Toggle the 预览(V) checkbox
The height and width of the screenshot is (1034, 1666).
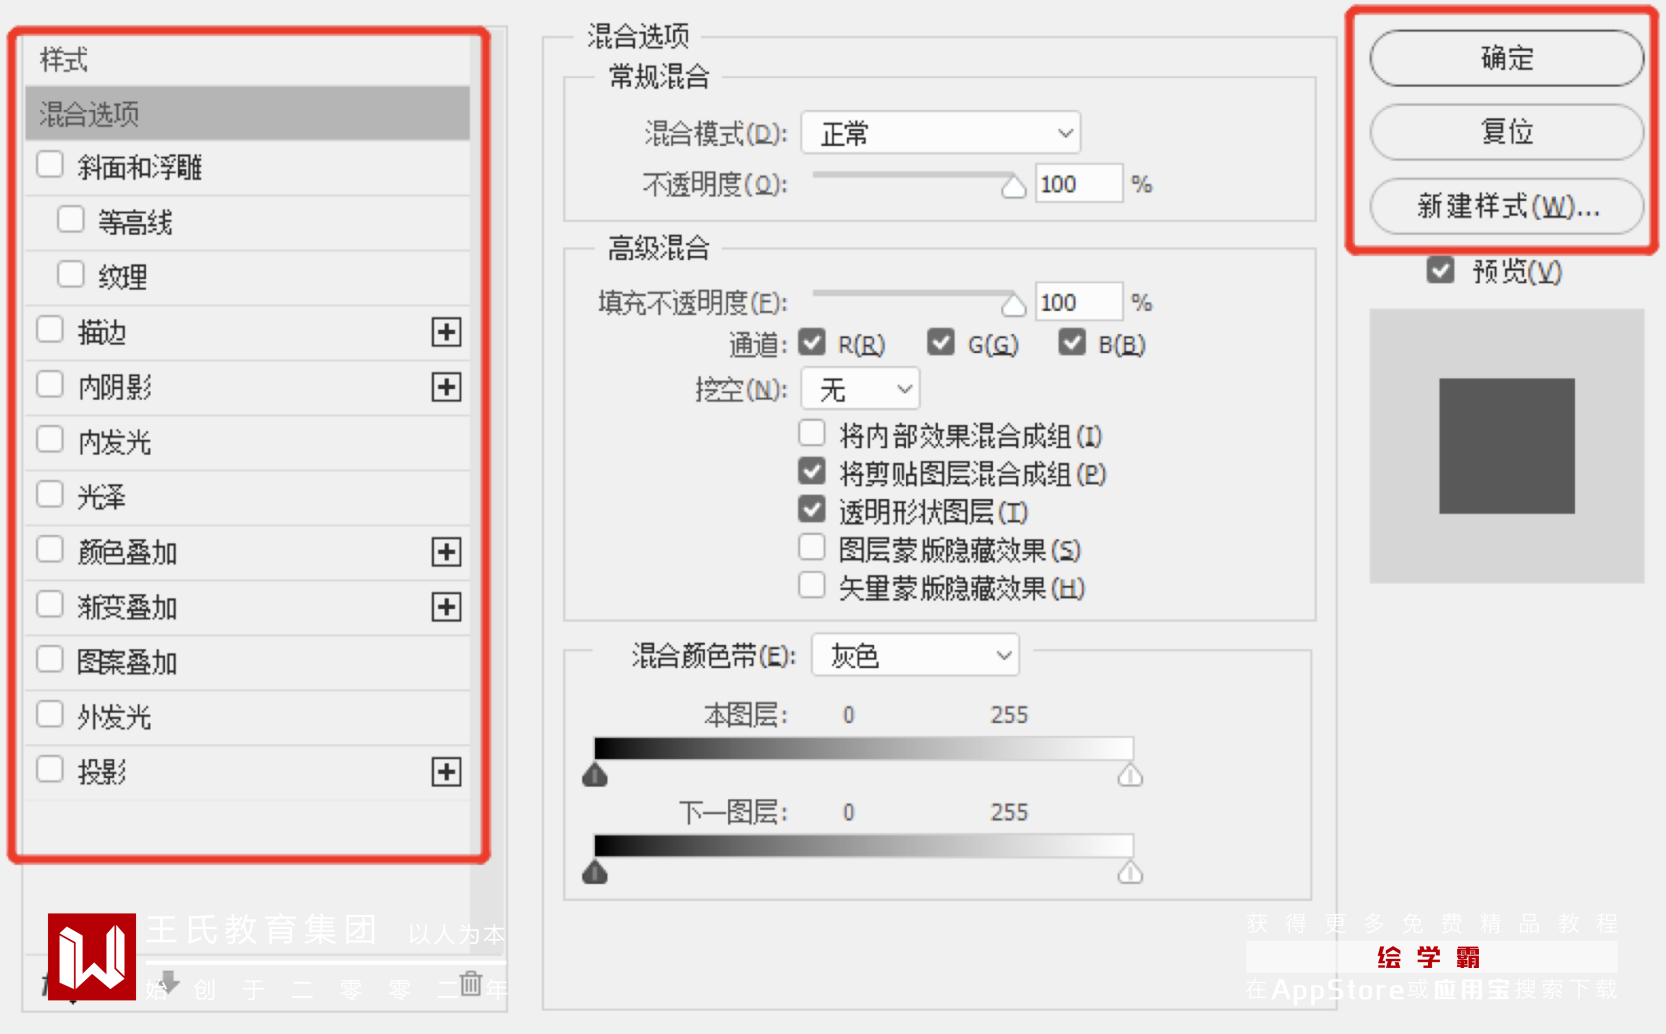[1440, 270]
